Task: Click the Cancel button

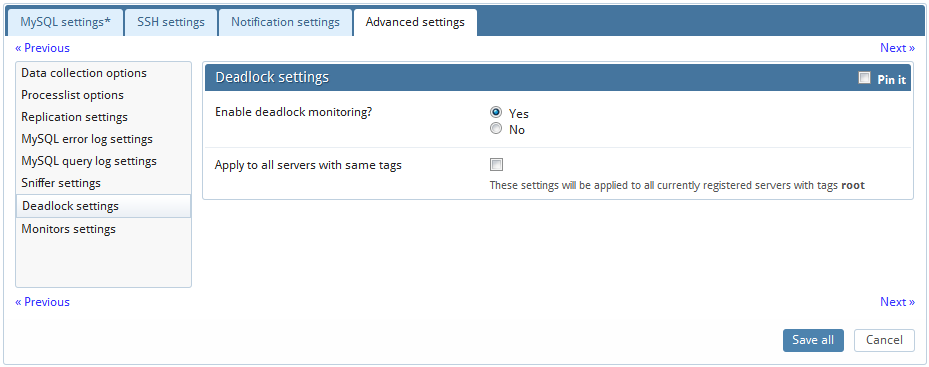Action: pyautogui.click(x=884, y=340)
